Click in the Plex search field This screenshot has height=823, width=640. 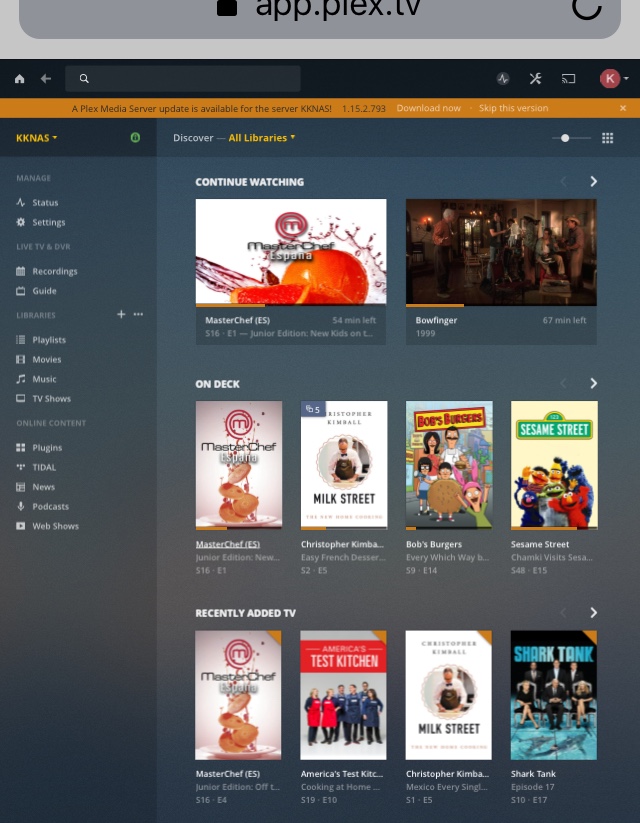183,79
